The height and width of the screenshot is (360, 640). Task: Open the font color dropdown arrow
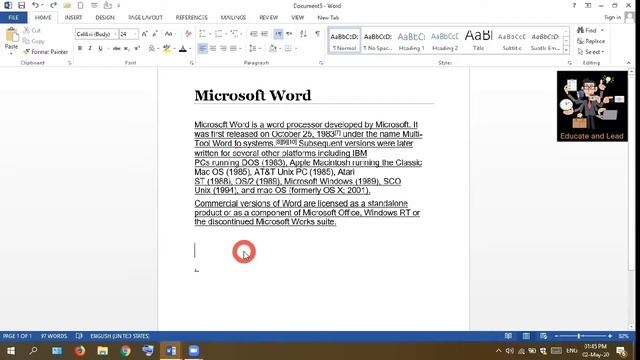(x=190, y=49)
